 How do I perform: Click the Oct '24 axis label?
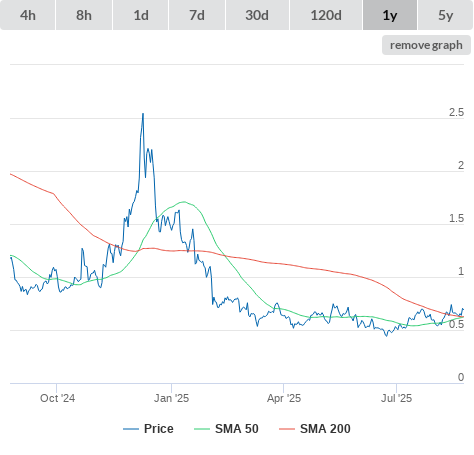click(x=57, y=398)
